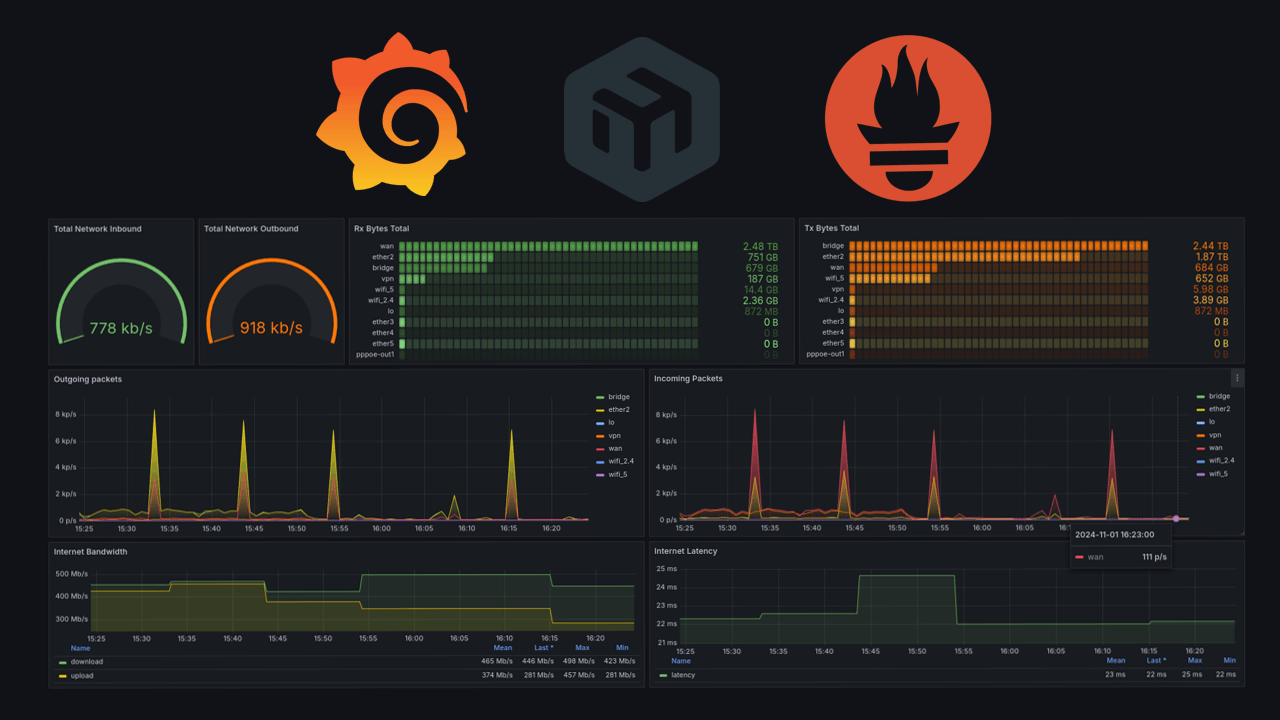Select the latency row in Internet Latency legend
This screenshot has height=720, width=1280.
tap(947, 675)
